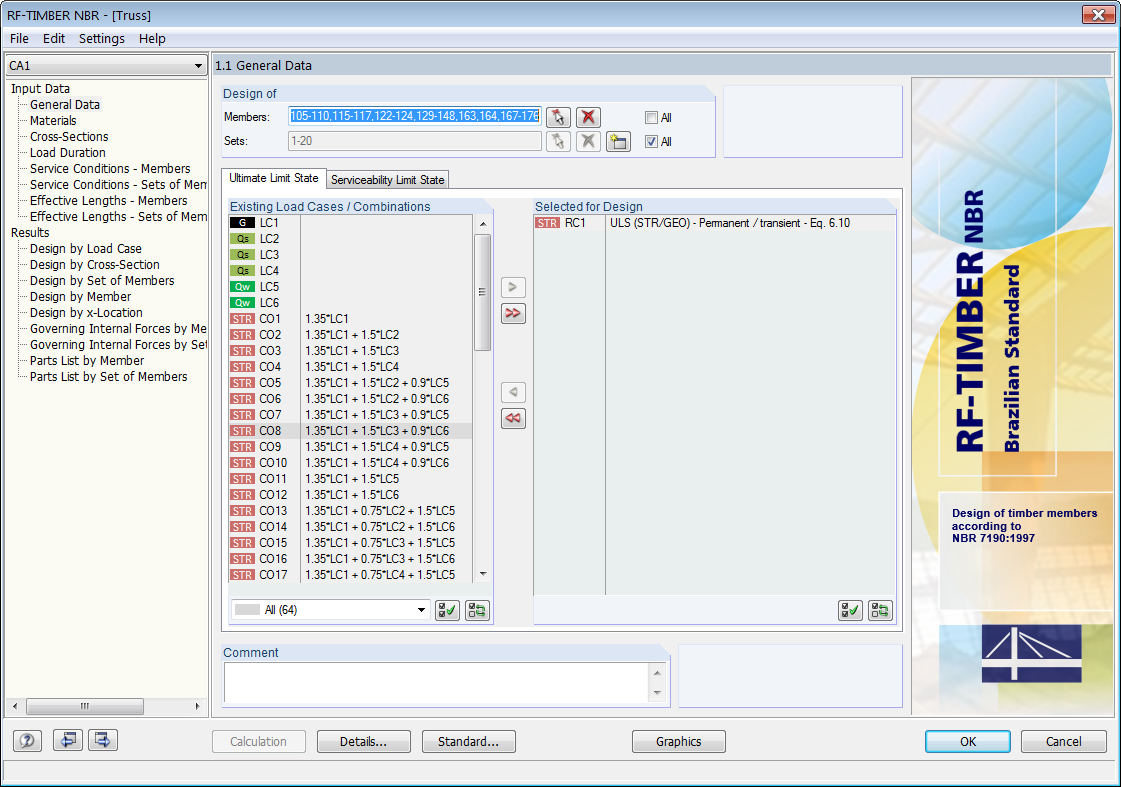Open the help icon in bottom toolbar

point(27,740)
